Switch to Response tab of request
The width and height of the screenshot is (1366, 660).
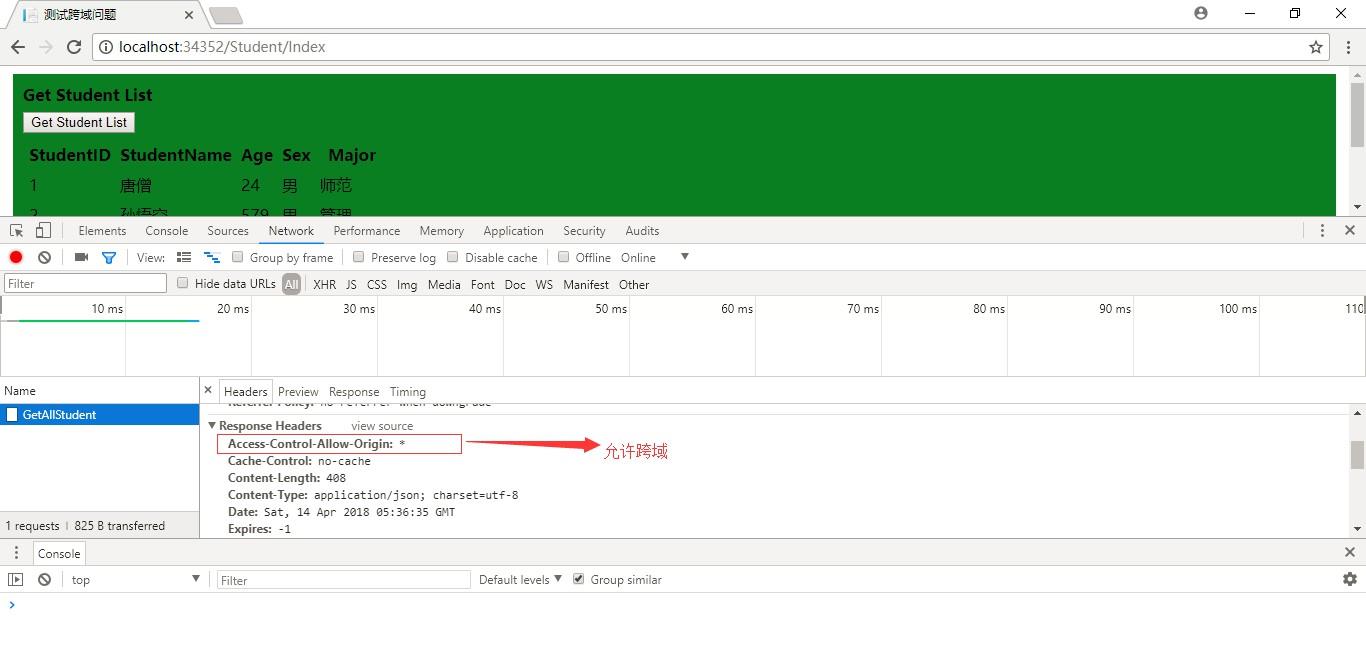(354, 391)
